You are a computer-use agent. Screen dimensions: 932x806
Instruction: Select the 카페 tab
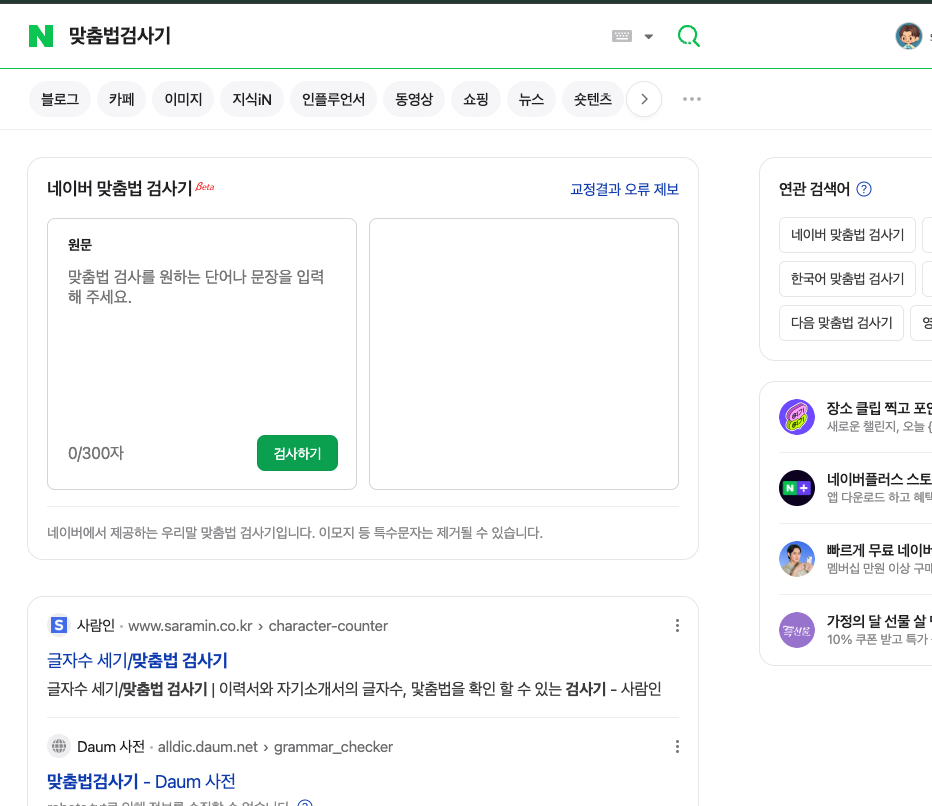[121, 99]
